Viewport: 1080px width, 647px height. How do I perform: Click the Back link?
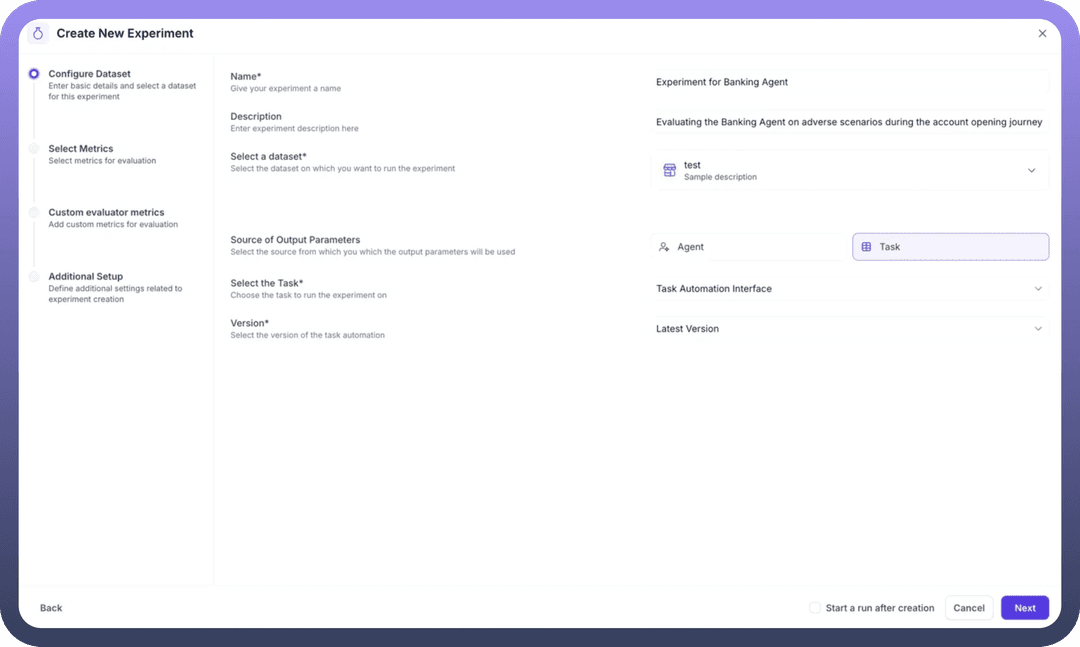tap(51, 608)
